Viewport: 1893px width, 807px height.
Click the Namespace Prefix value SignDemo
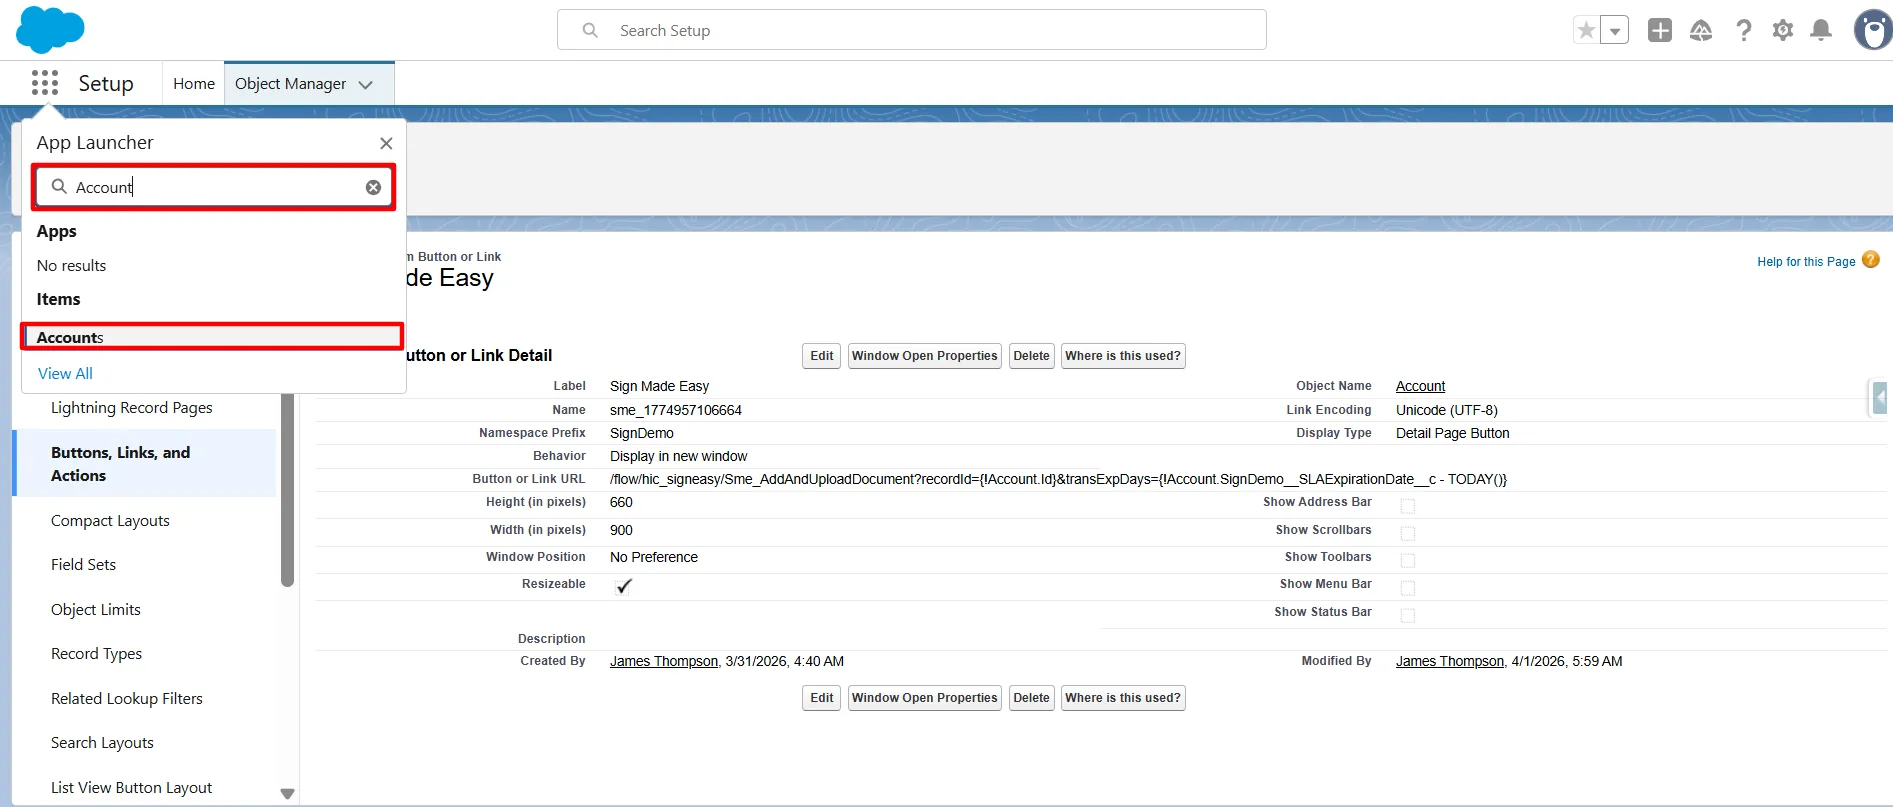(x=642, y=433)
